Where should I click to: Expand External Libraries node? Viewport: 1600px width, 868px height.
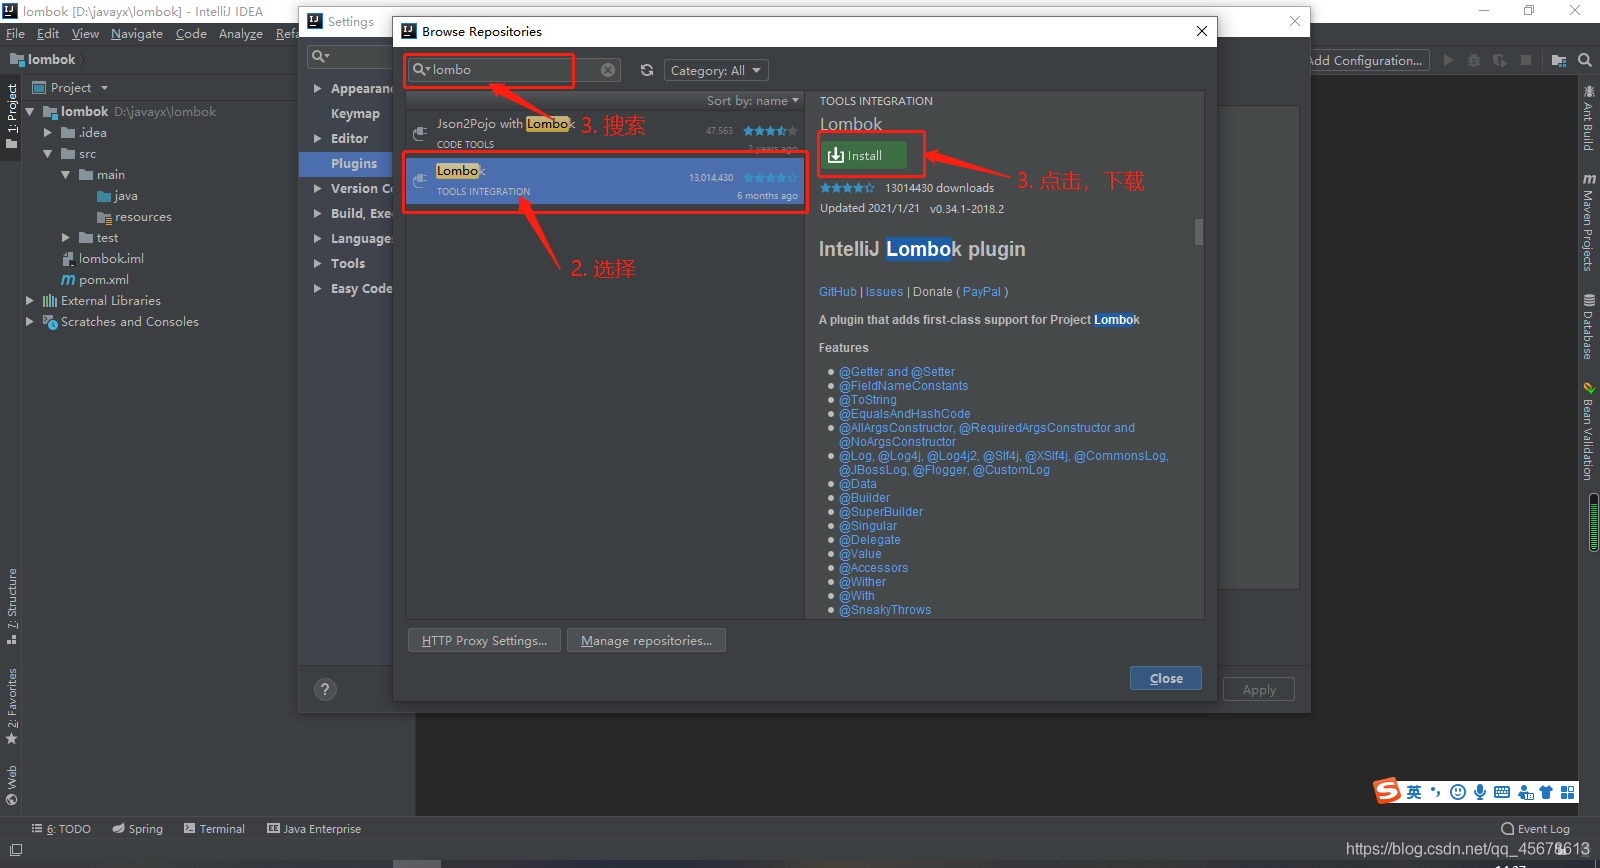click(30, 301)
